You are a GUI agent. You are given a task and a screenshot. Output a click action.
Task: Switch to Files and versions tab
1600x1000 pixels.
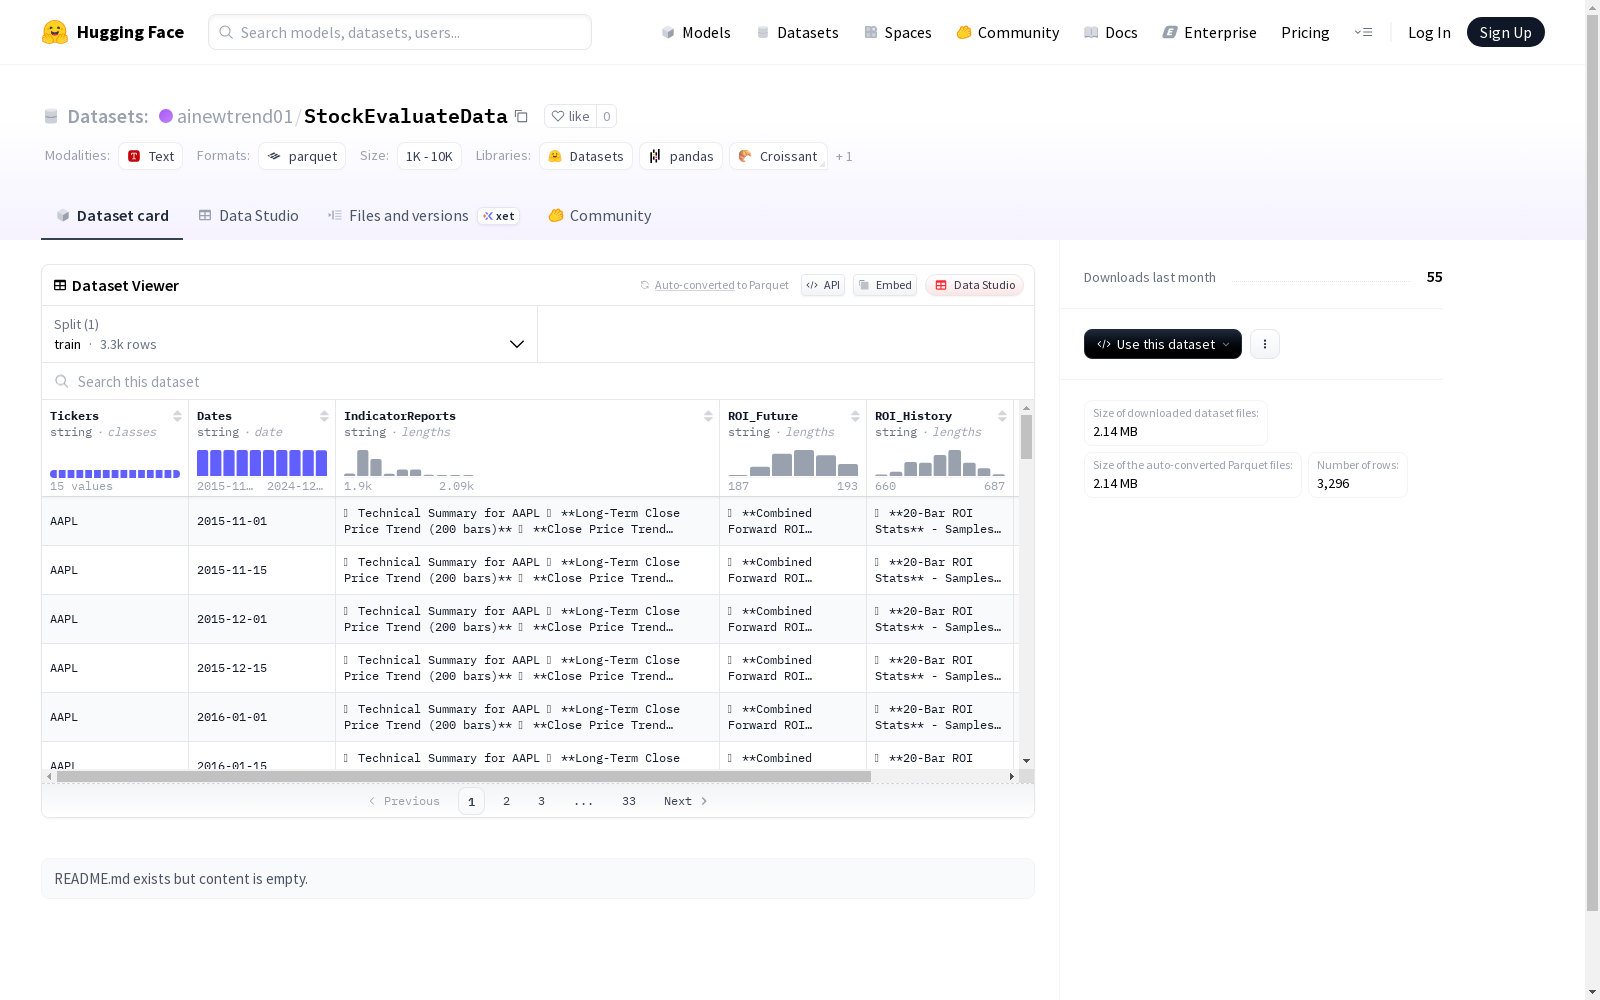[423, 216]
